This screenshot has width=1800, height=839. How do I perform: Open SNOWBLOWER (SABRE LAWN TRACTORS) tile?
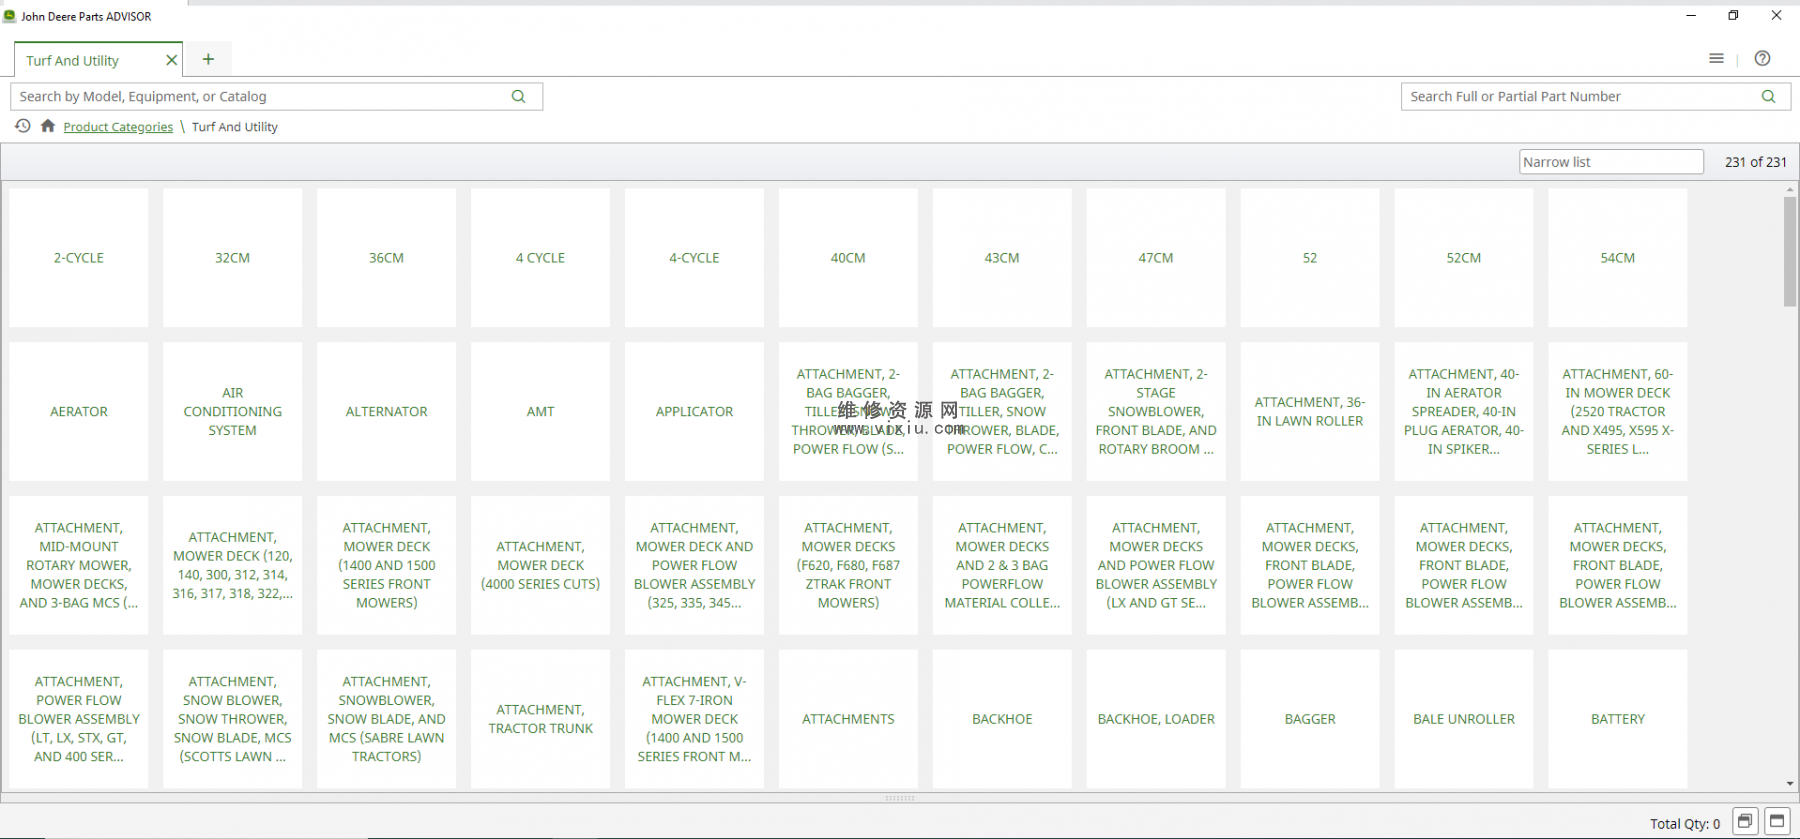coord(387,719)
